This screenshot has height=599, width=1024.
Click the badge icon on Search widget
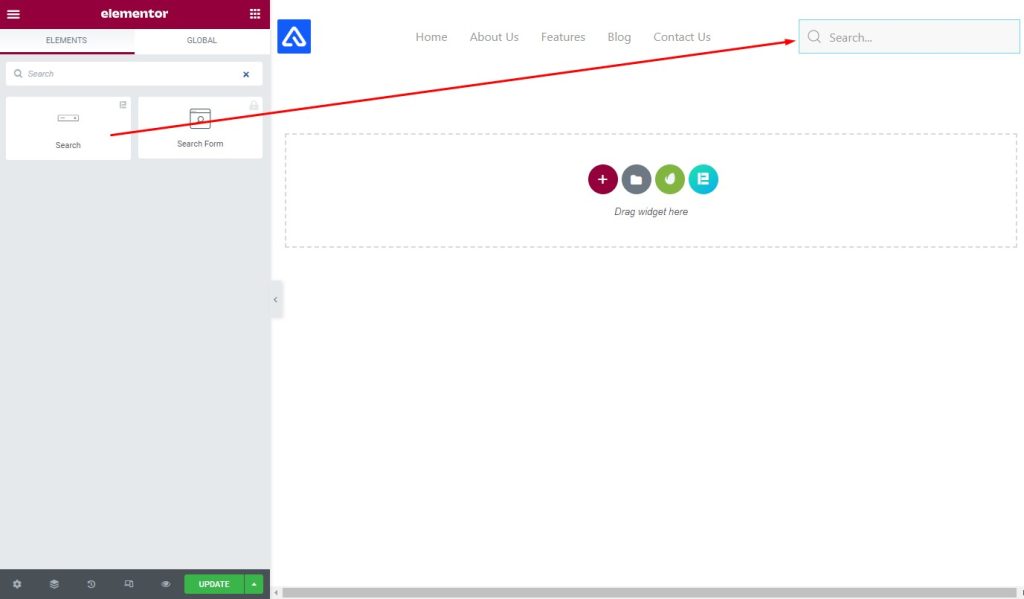[123, 105]
